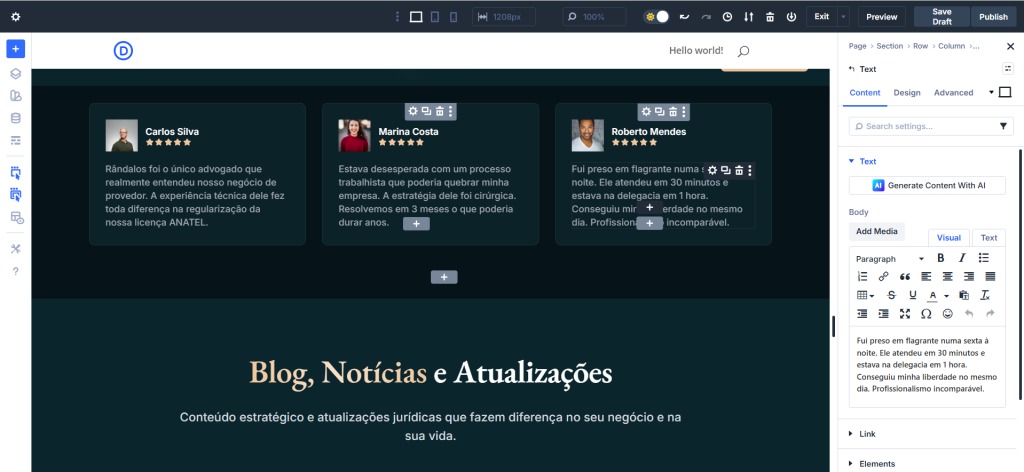1024x472 pixels.
Task: Decrease indent in editor
Action: coord(862,314)
